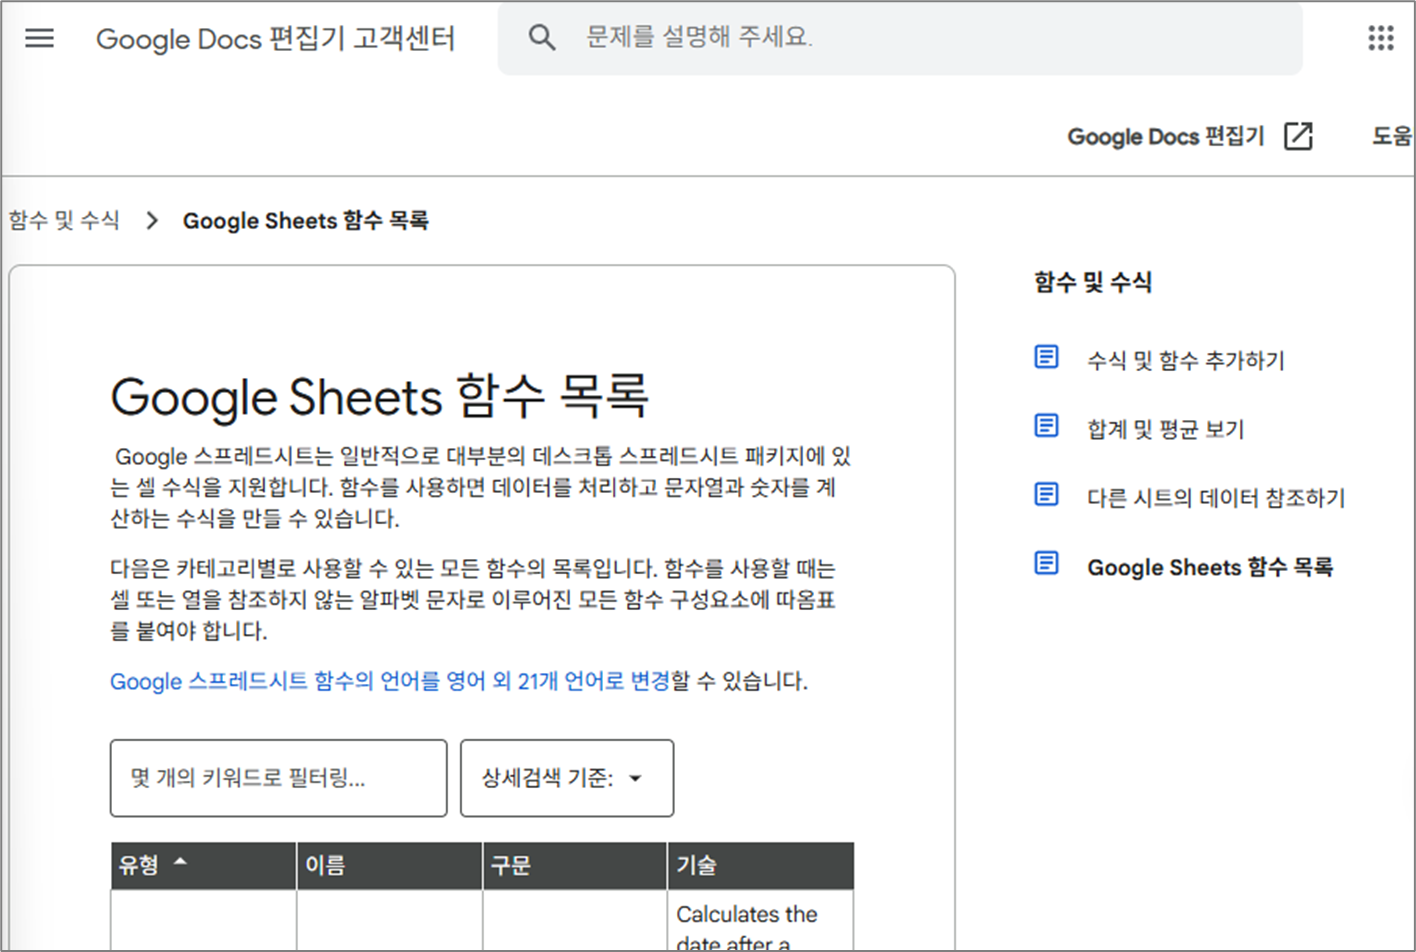Open the Google Docs 편집기 product link

tap(1166, 136)
